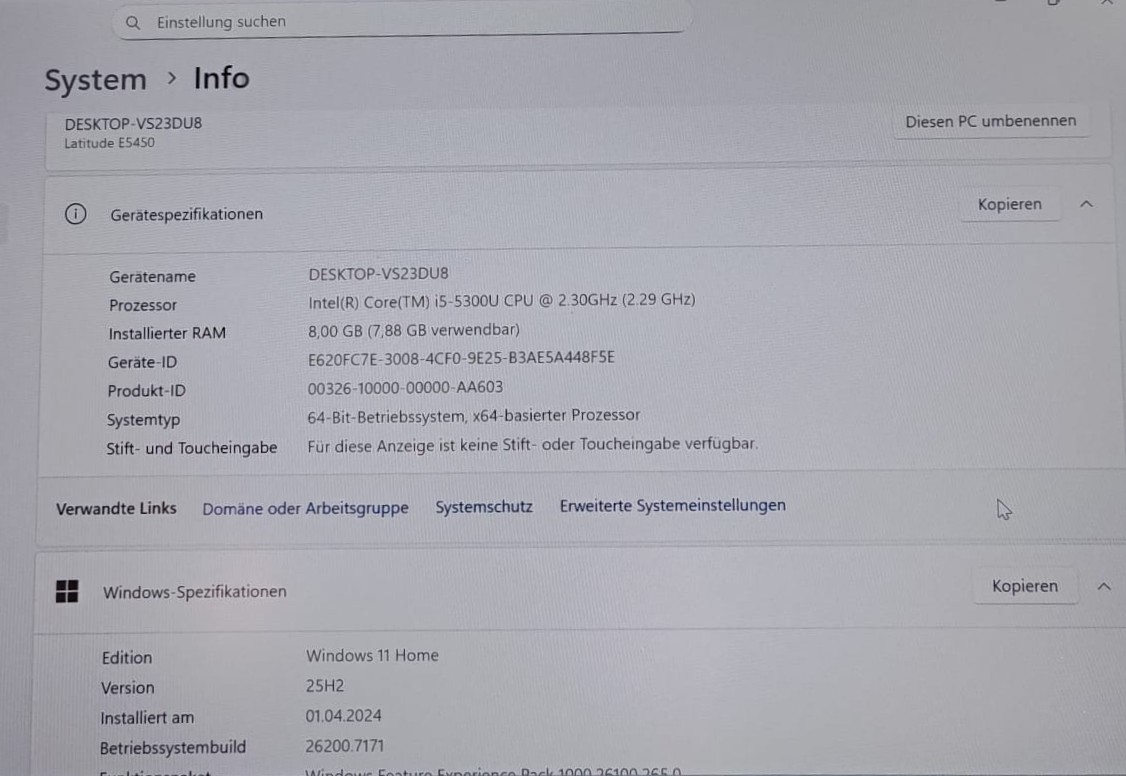The height and width of the screenshot is (776, 1126).
Task: Copy the Windows-Spezifikationen via Kopieren
Action: [1025, 586]
